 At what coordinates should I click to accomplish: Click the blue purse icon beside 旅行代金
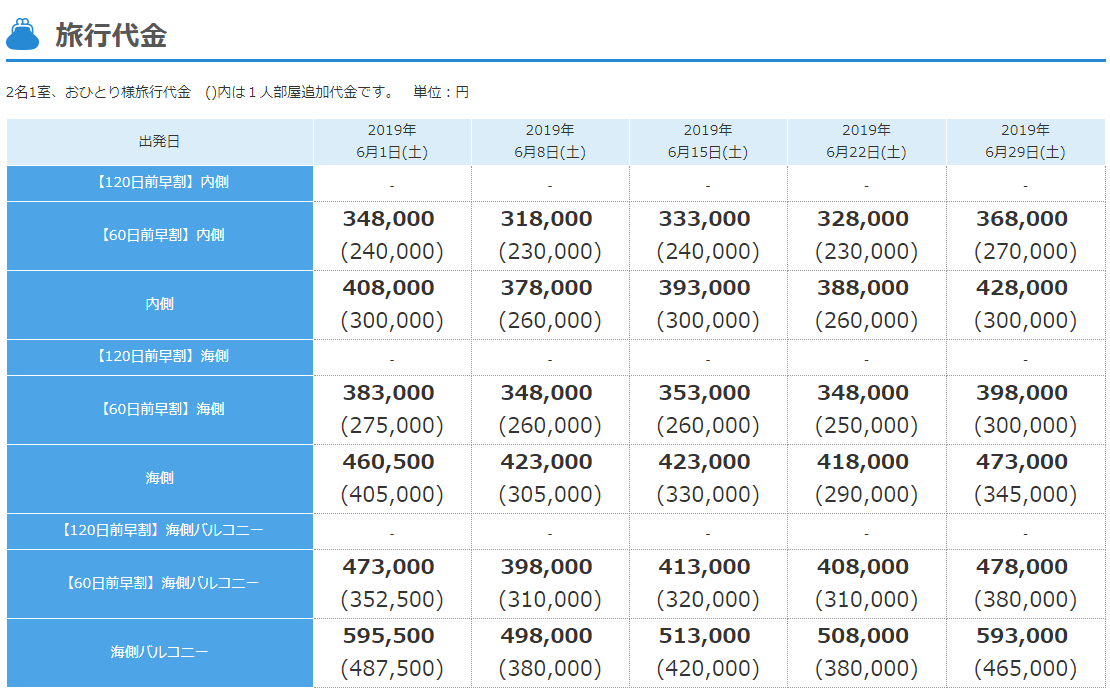point(23,33)
